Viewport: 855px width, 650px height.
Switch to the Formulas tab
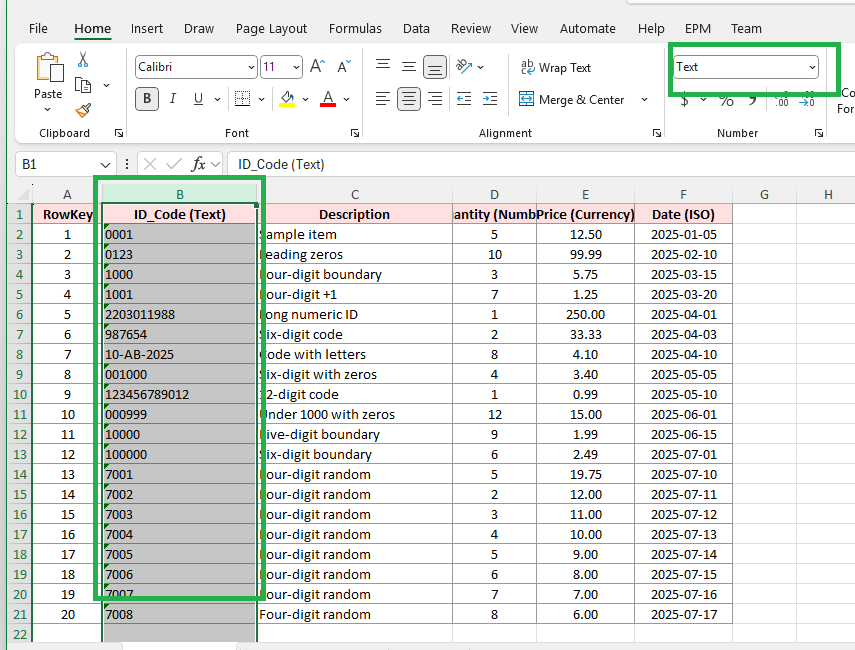[x=358, y=28]
